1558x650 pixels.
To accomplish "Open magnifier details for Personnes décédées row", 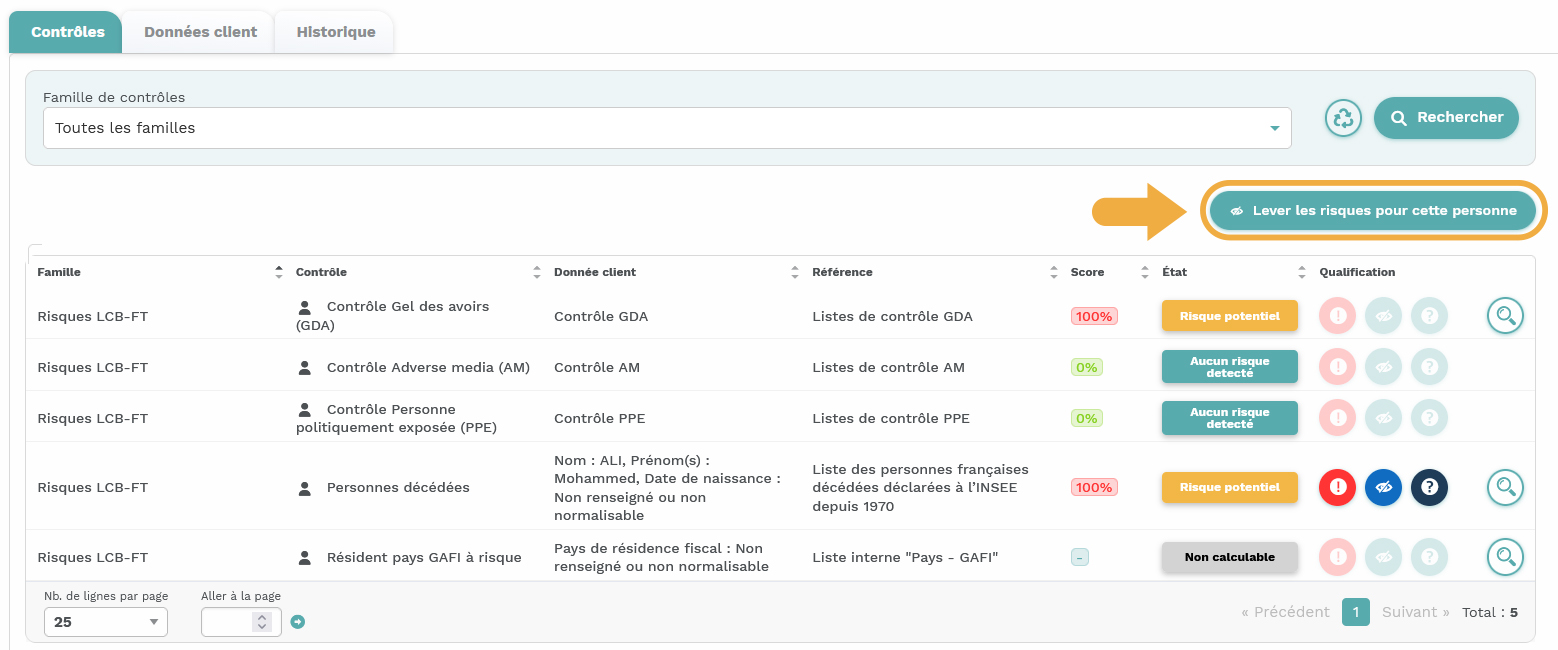I will pyautogui.click(x=1505, y=487).
